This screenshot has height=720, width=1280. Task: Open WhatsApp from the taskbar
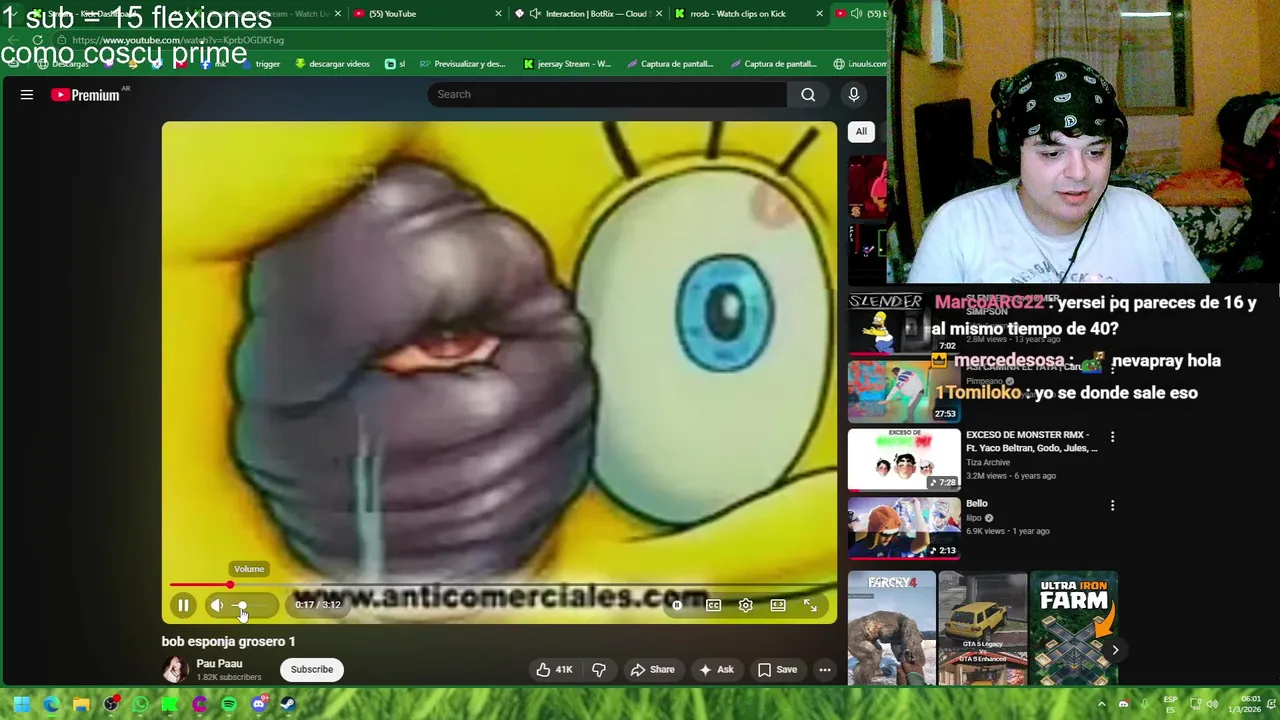tap(140, 704)
